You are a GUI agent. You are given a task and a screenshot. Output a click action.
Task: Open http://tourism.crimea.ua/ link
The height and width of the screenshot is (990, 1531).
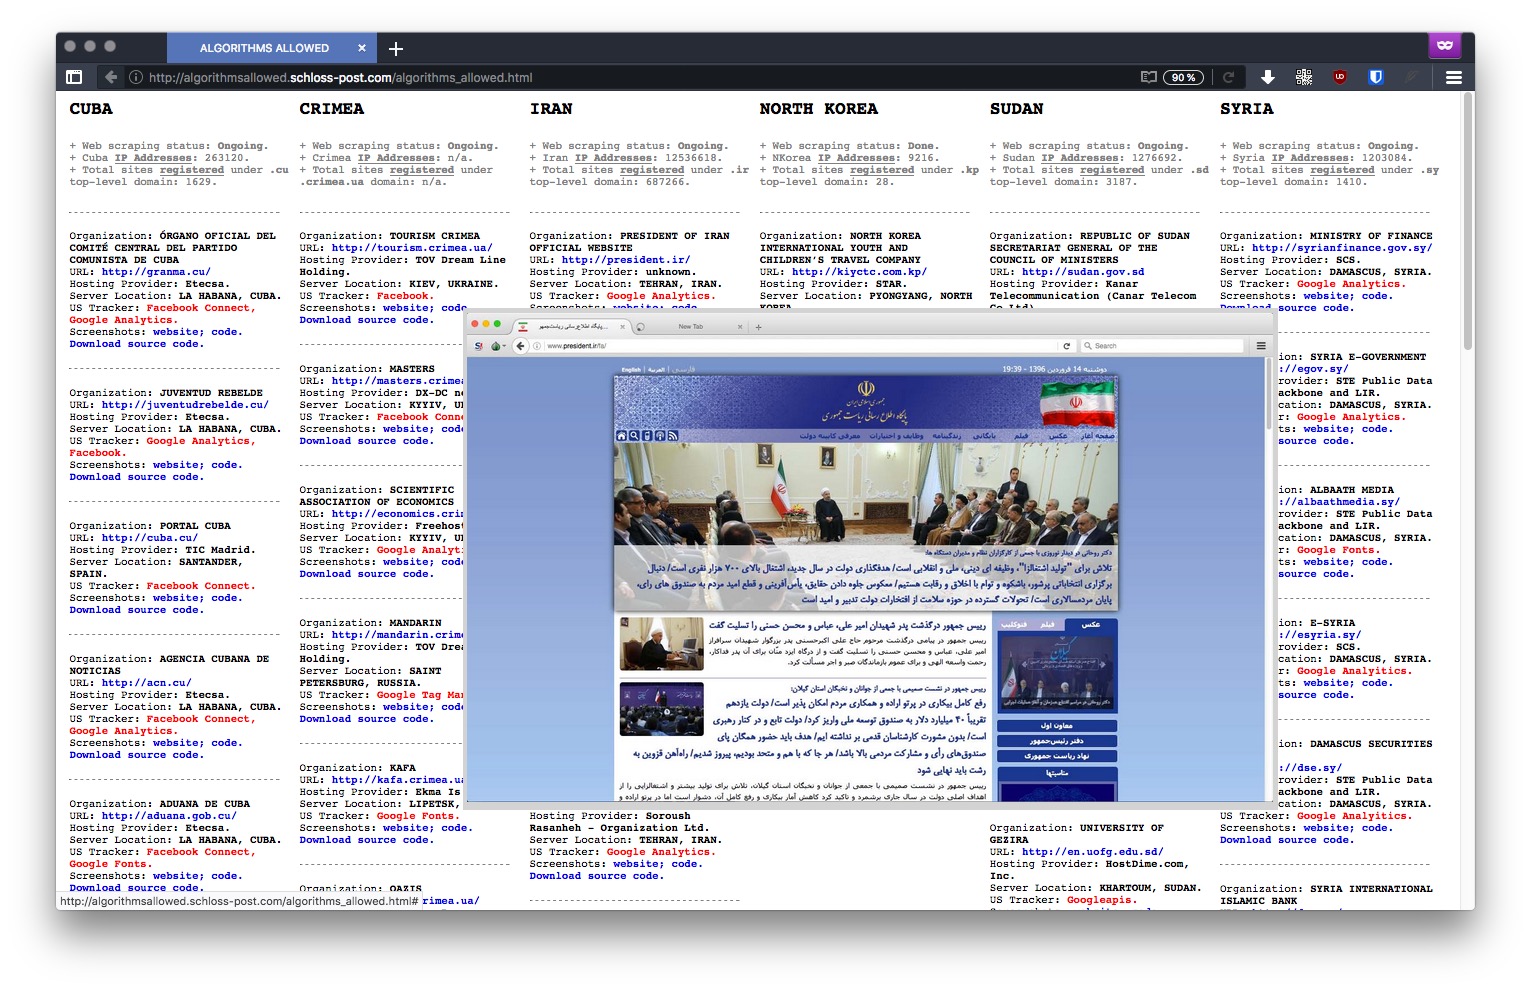(x=412, y=248)
